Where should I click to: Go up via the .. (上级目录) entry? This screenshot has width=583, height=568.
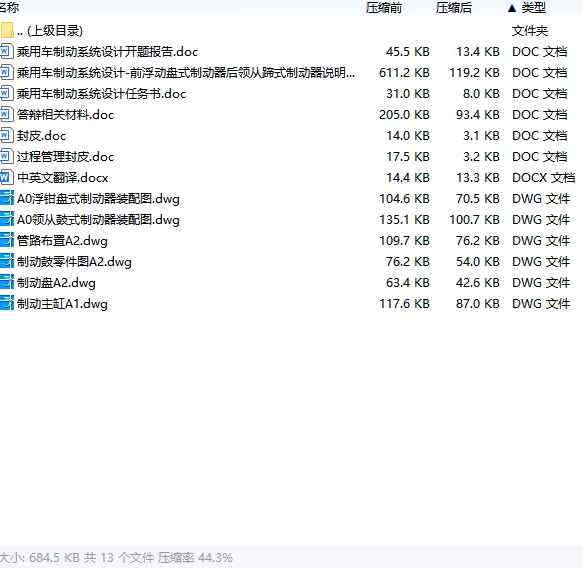point(50,30)
